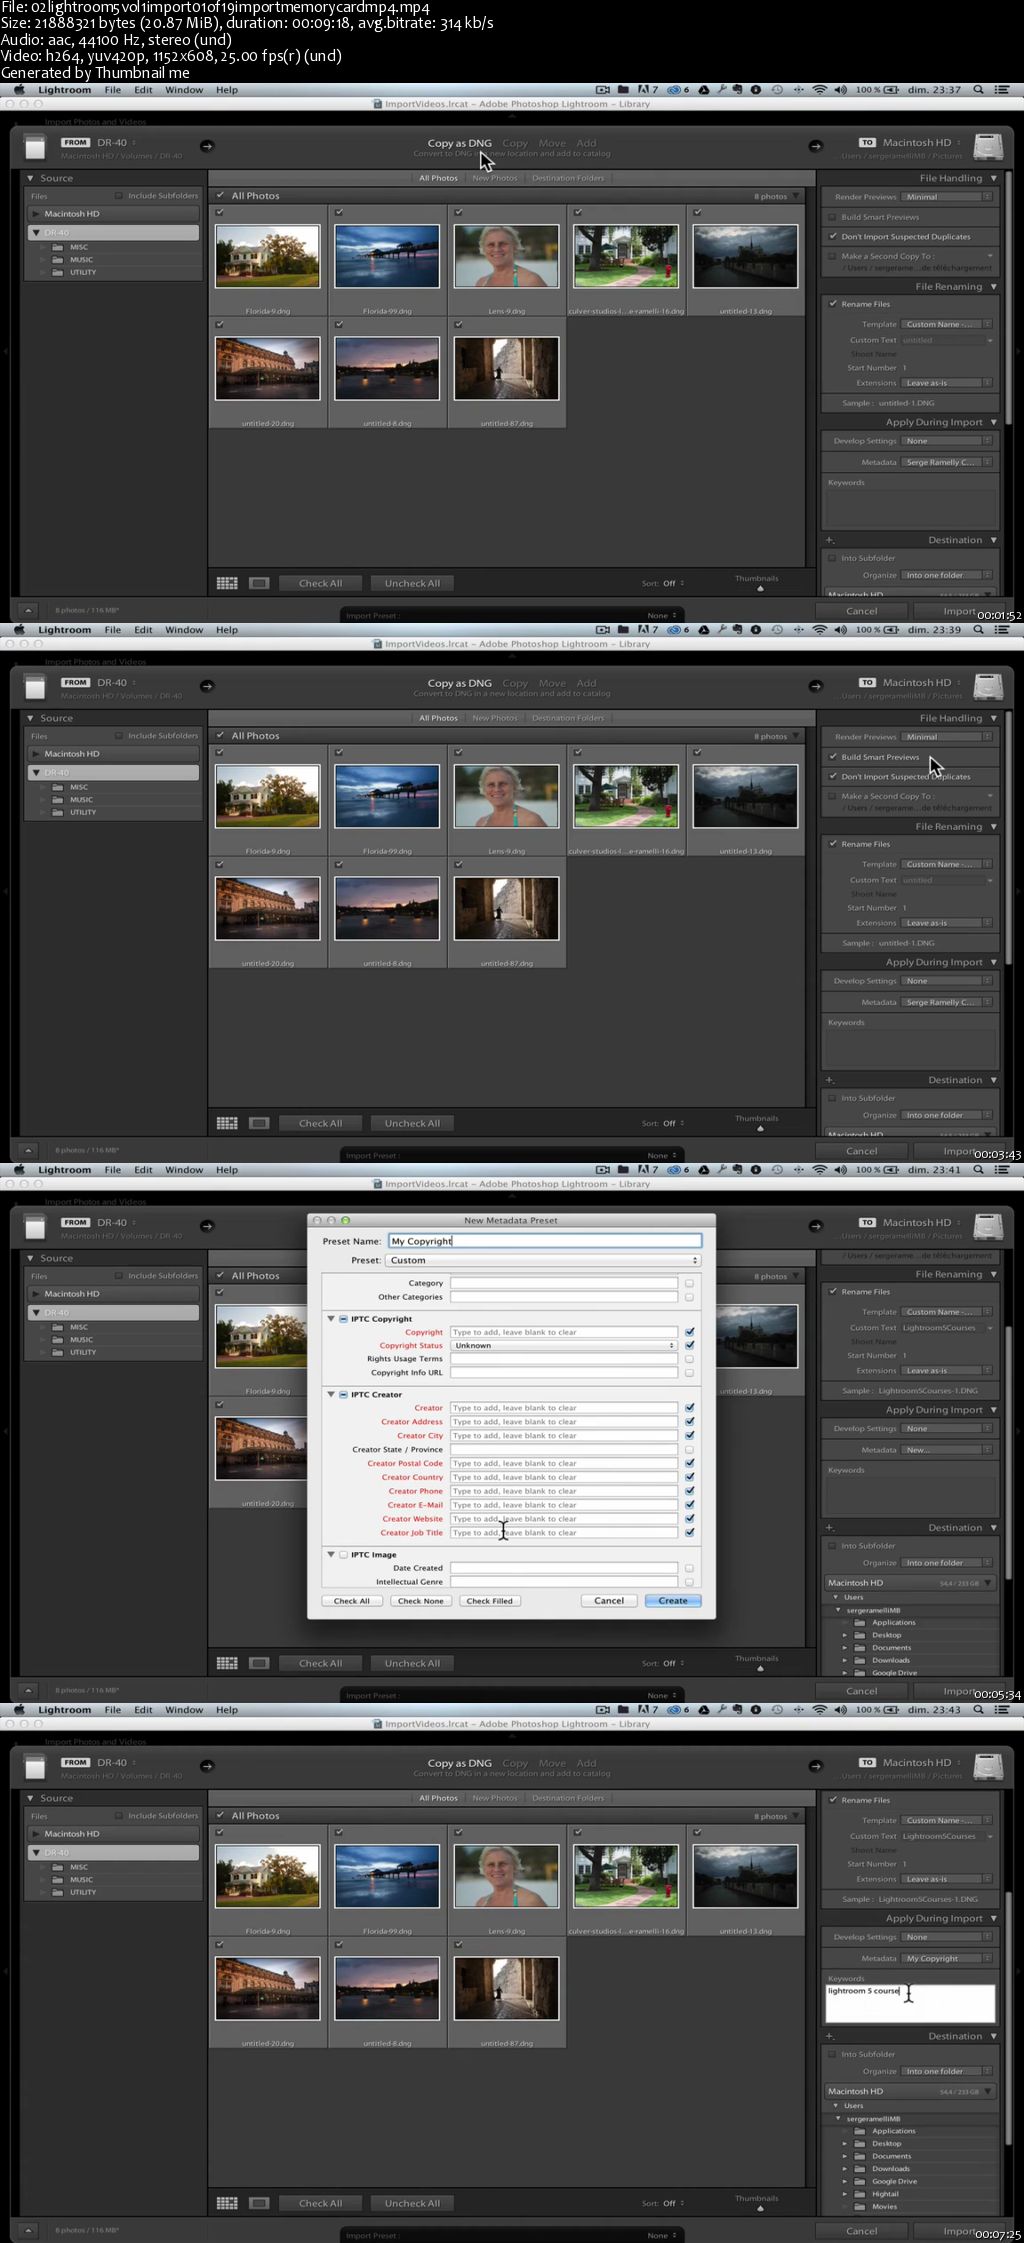The width and height of the screenshot is (1024, 2243).
Task: Select grid view icon in the 23:39 frame
Action: pyautogui.click(x=227, y=1123)
